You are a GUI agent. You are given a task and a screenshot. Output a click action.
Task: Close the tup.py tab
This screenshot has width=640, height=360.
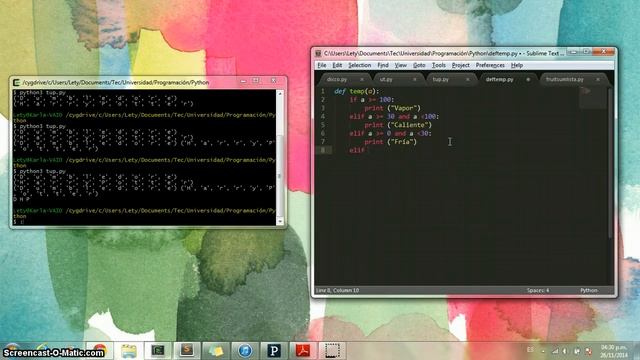click(x=468, y=80)
